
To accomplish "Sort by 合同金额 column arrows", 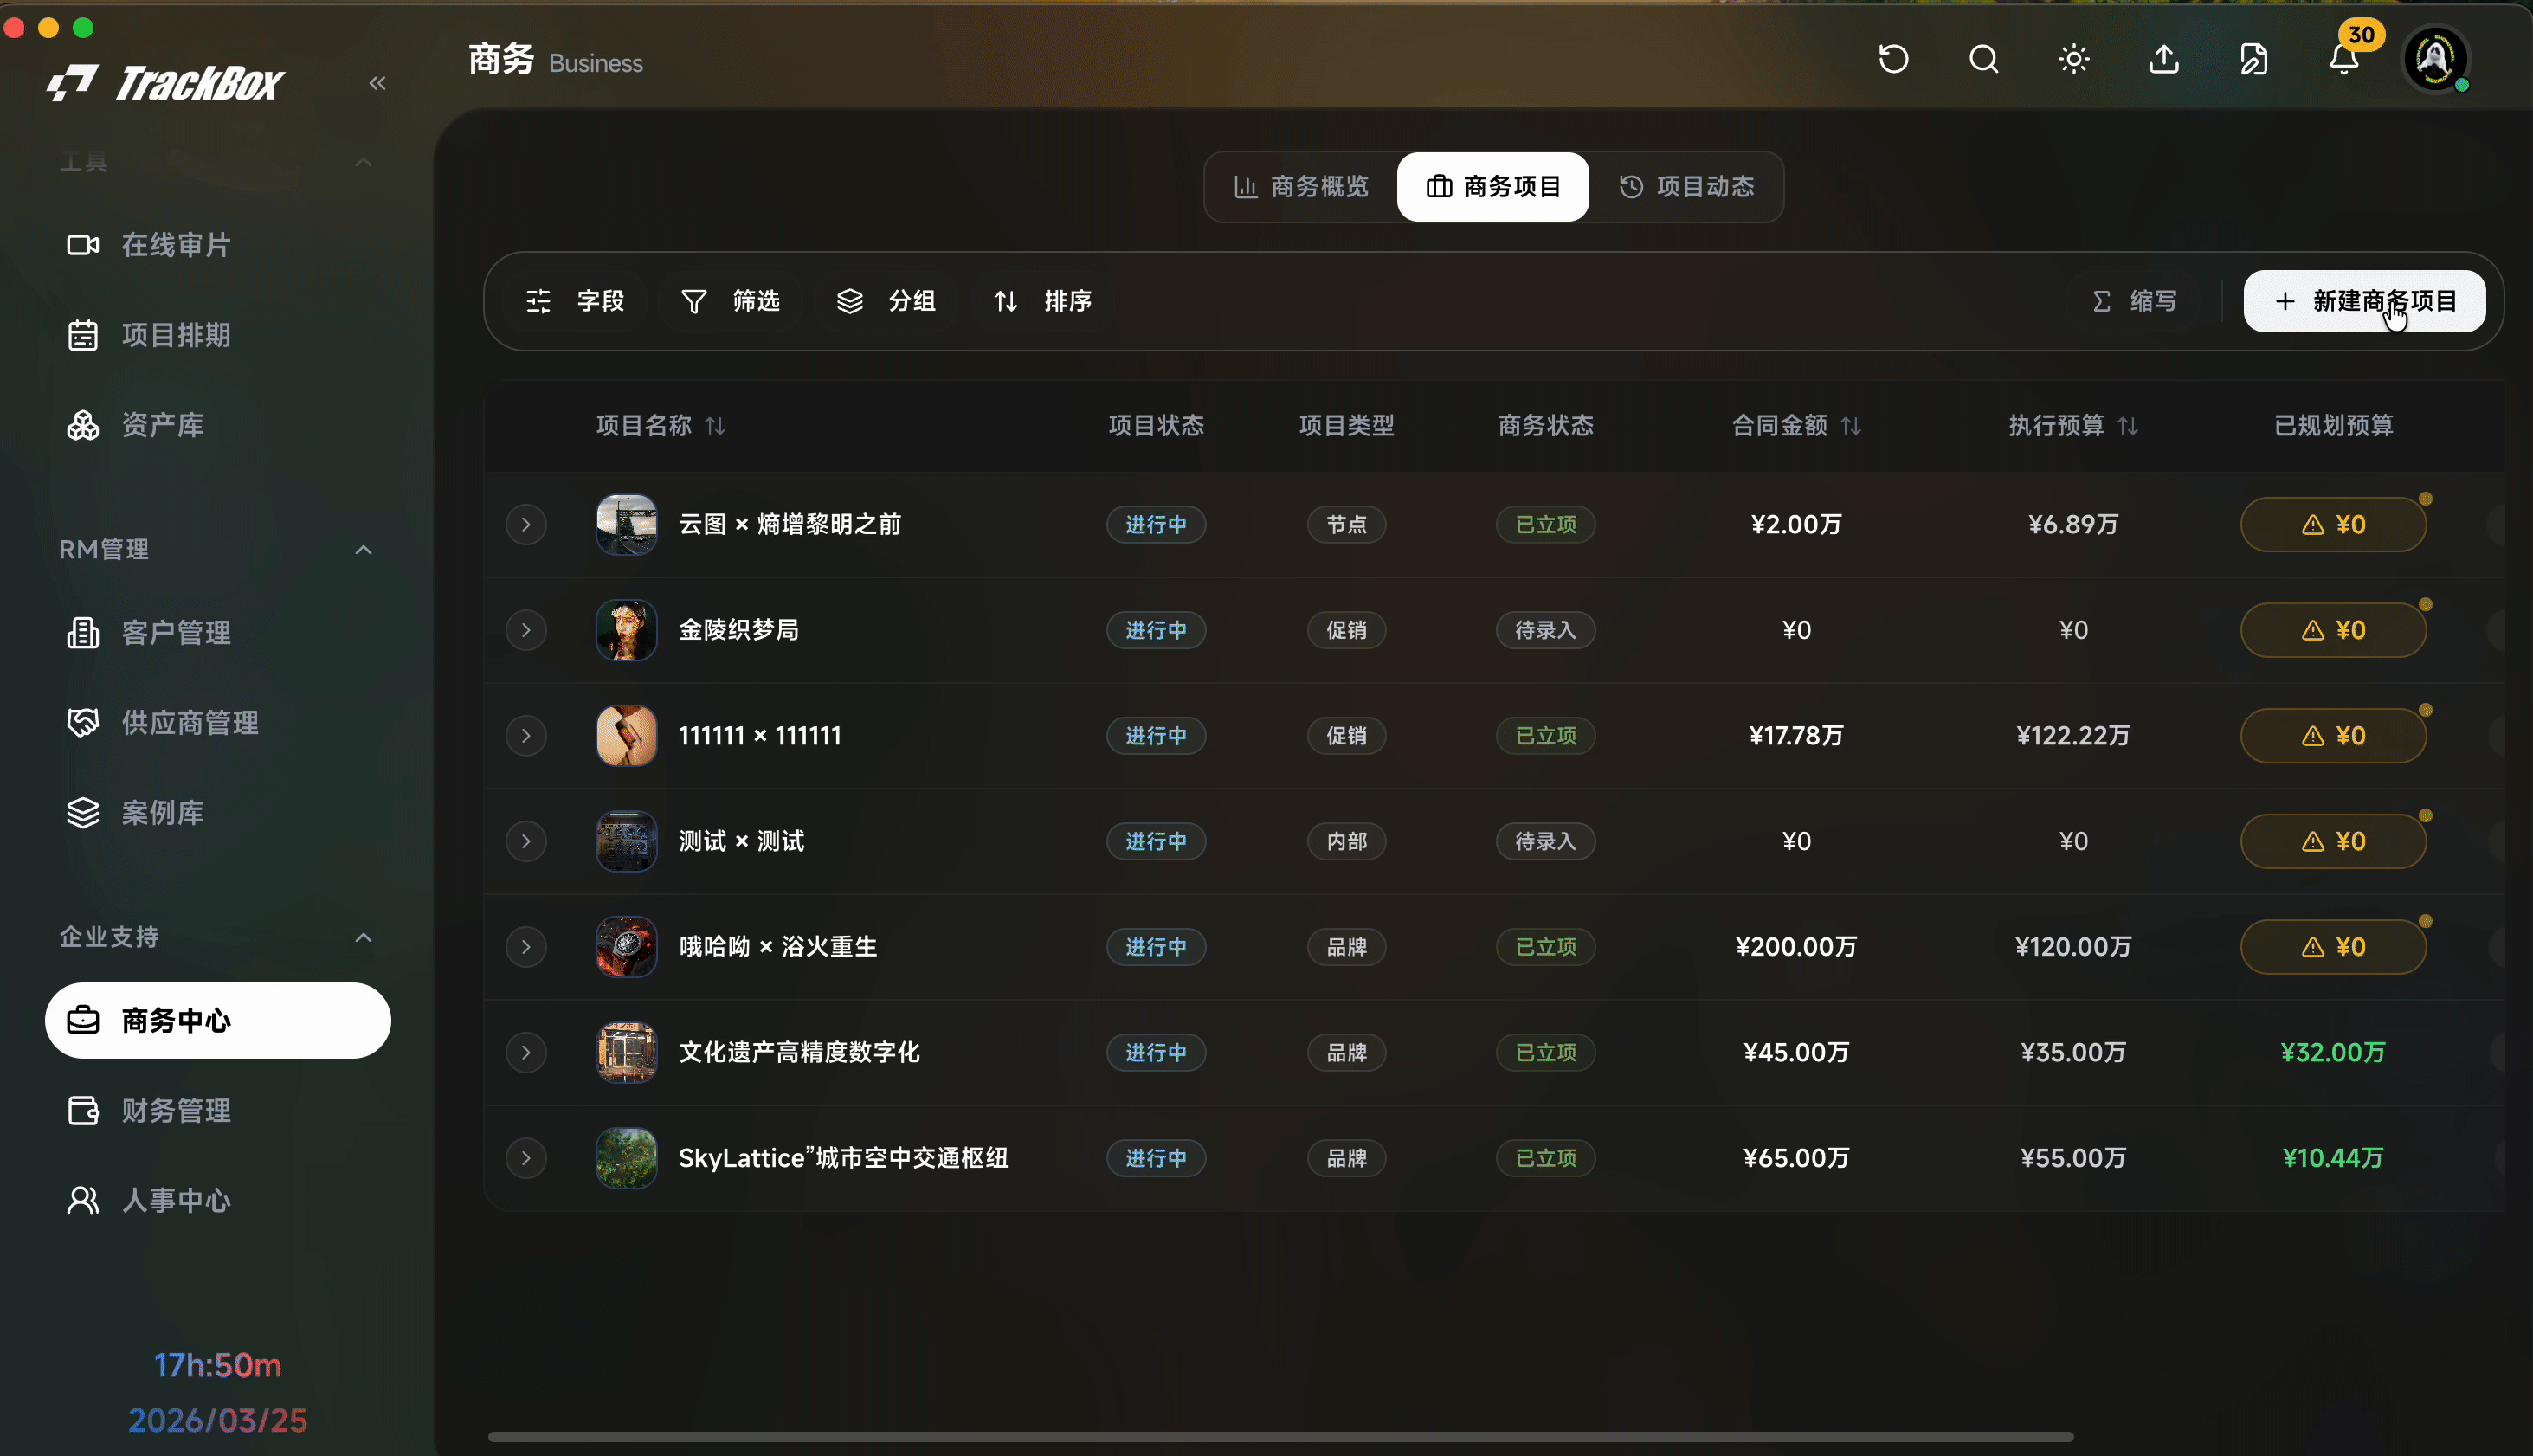I will 1851,427.
